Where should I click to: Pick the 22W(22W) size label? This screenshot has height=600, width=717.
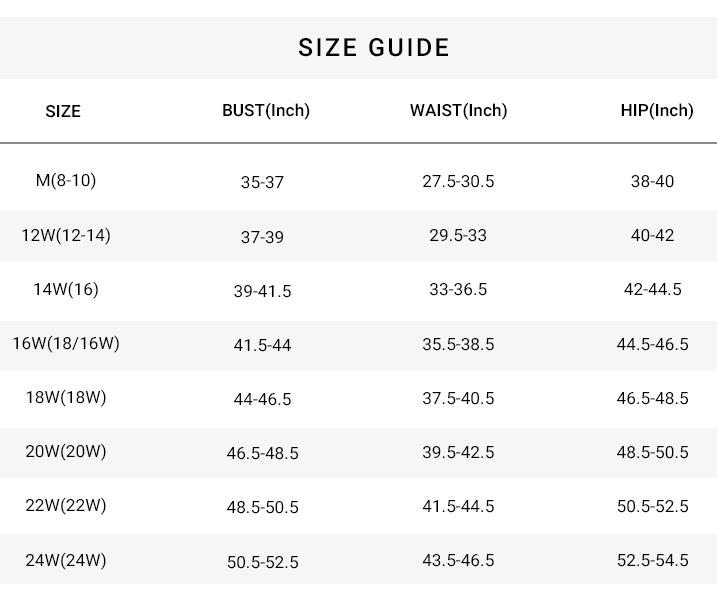[x=66, y=505]
